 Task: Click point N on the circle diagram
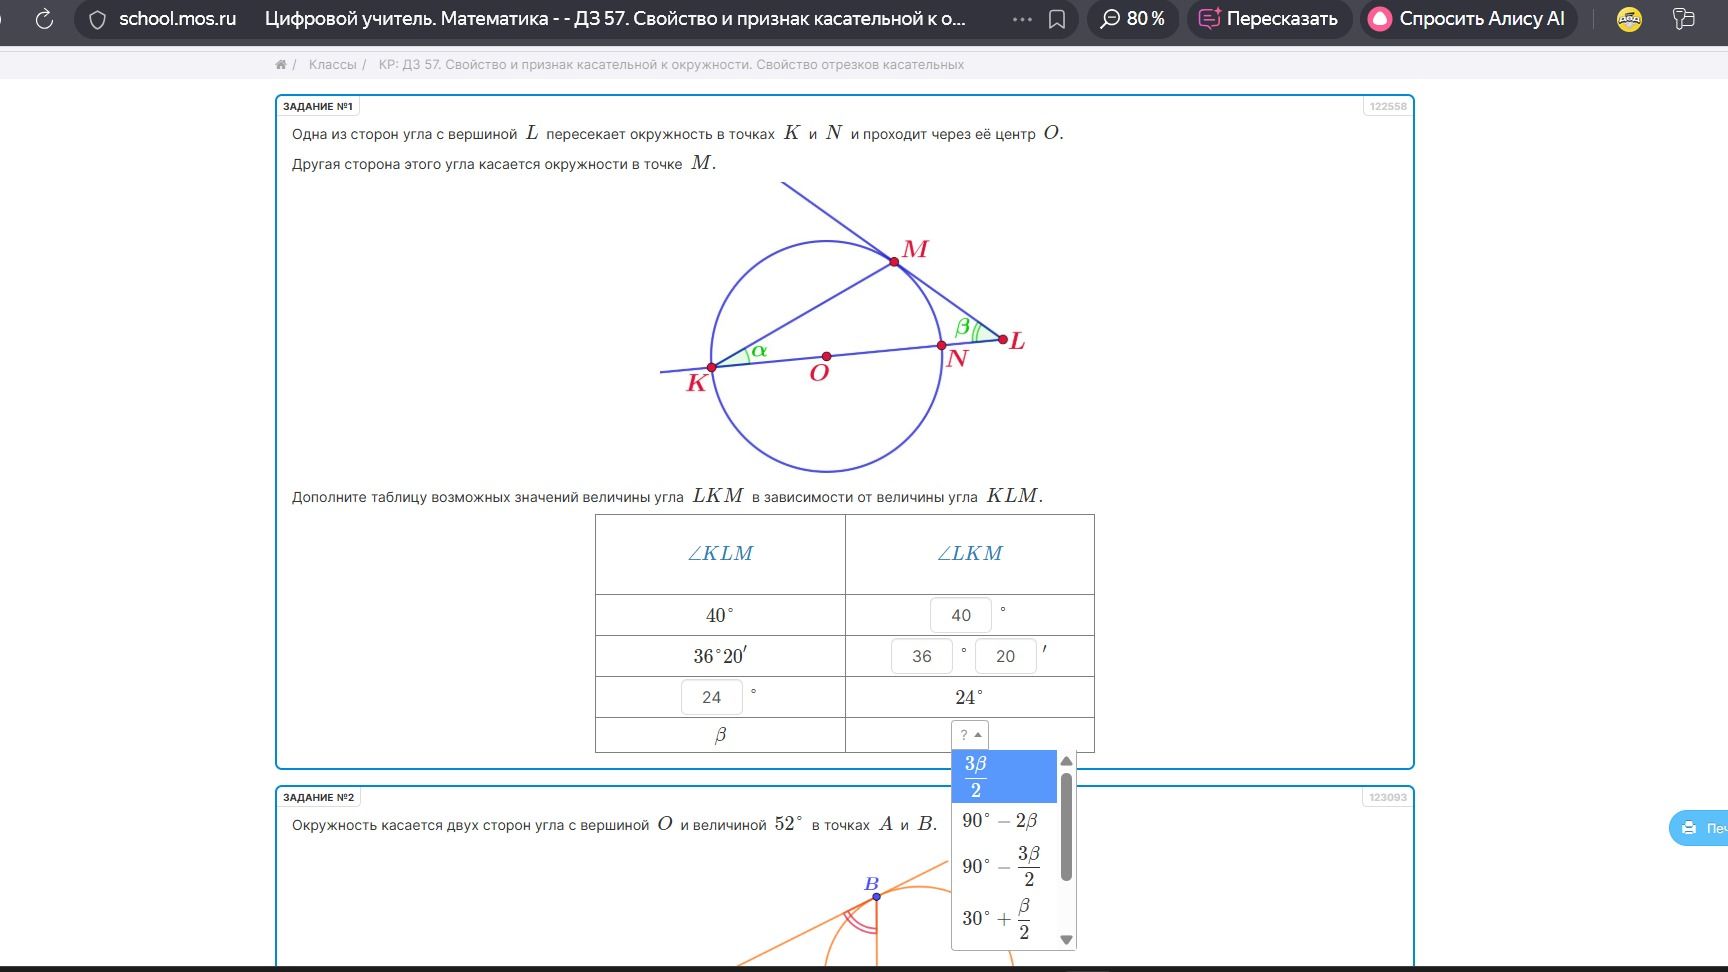pyautogui.click(x=941, y=346)
